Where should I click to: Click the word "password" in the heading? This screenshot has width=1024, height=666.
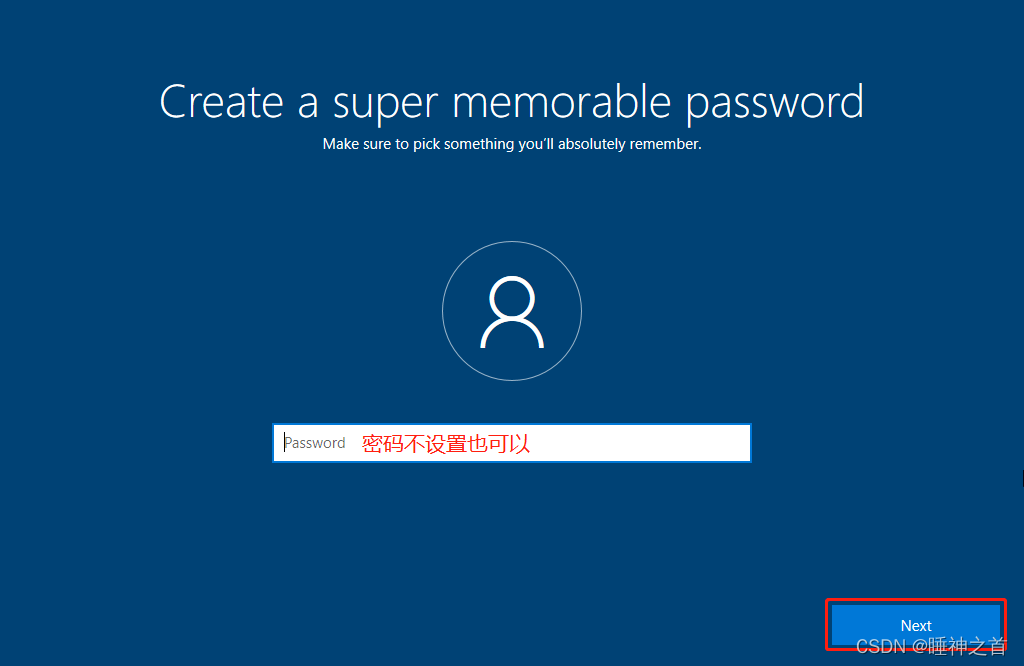point(775,103)
